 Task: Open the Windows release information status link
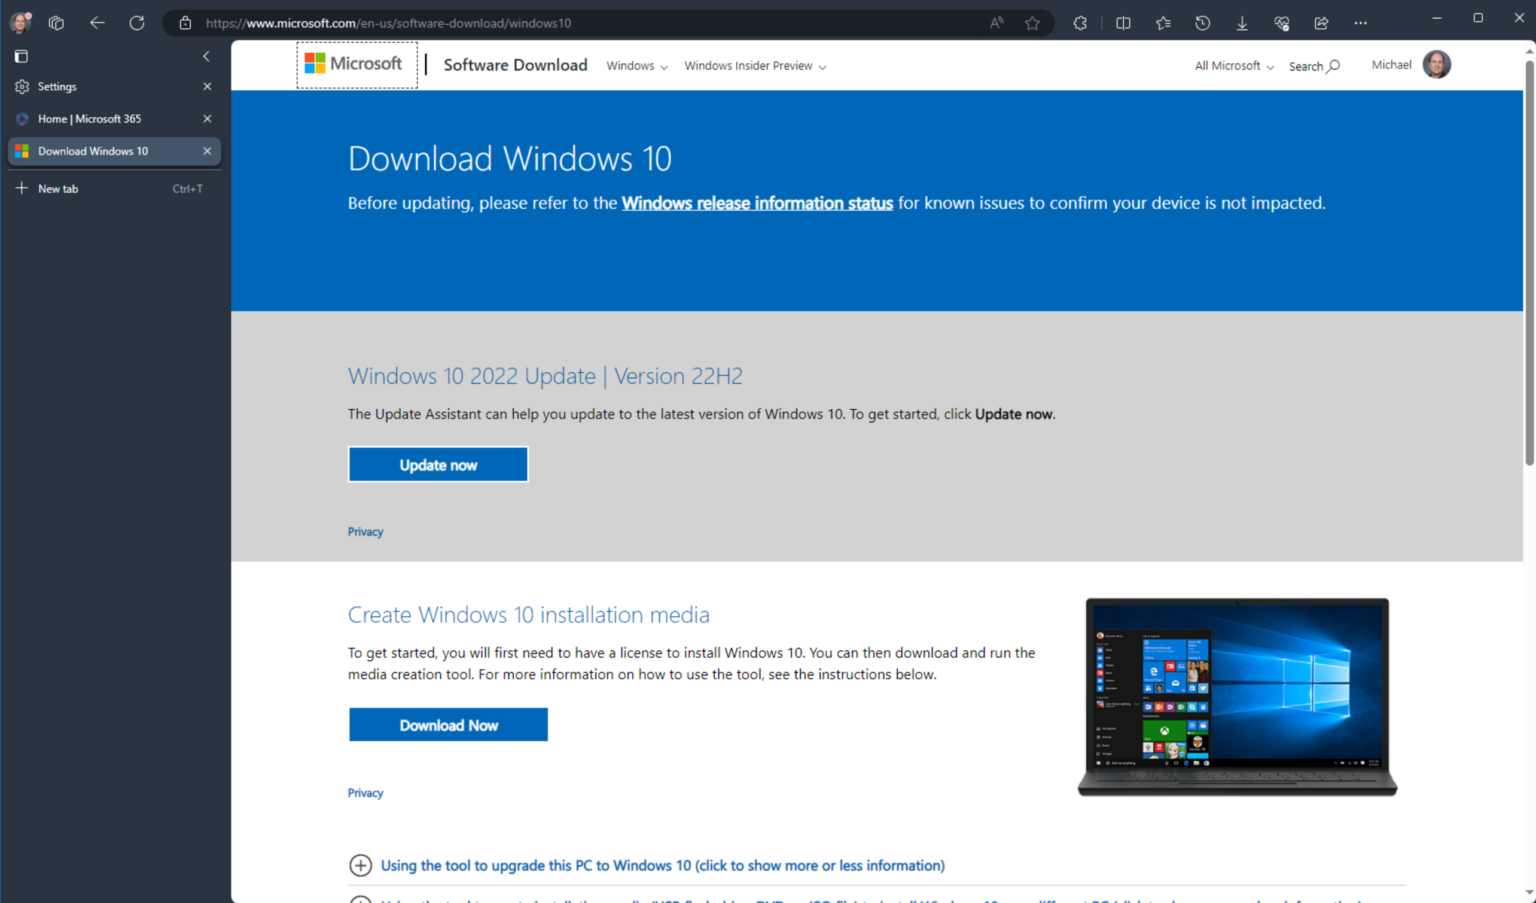coord(757,203)
